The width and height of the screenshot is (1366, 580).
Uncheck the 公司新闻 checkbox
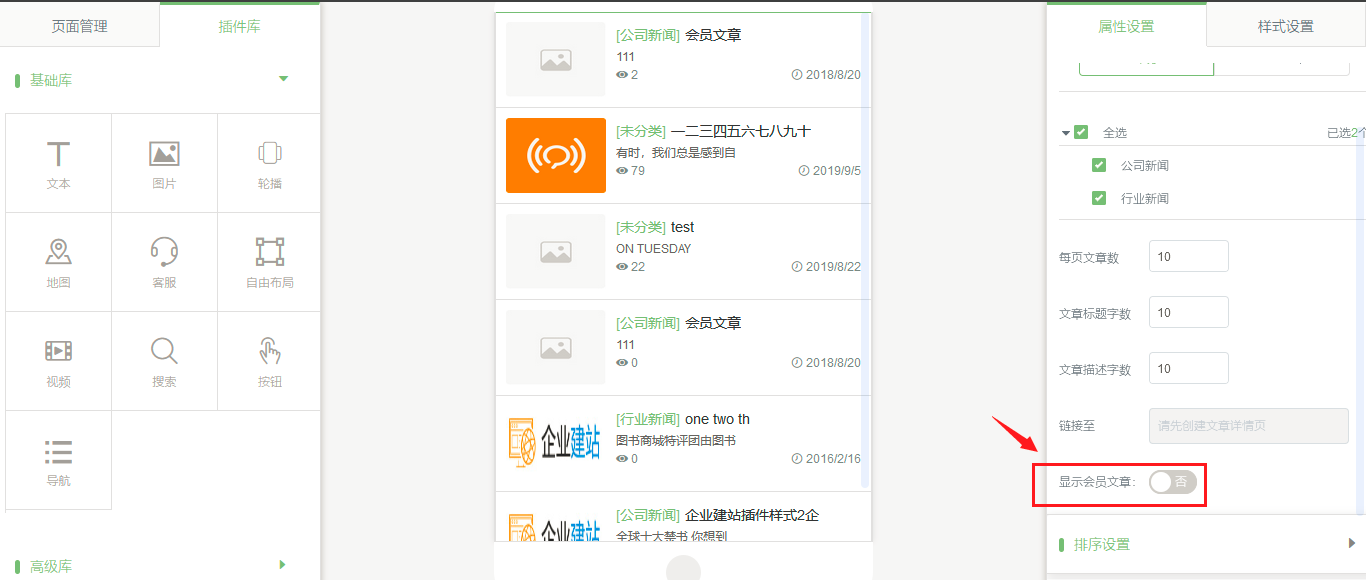pos(1099,165)
